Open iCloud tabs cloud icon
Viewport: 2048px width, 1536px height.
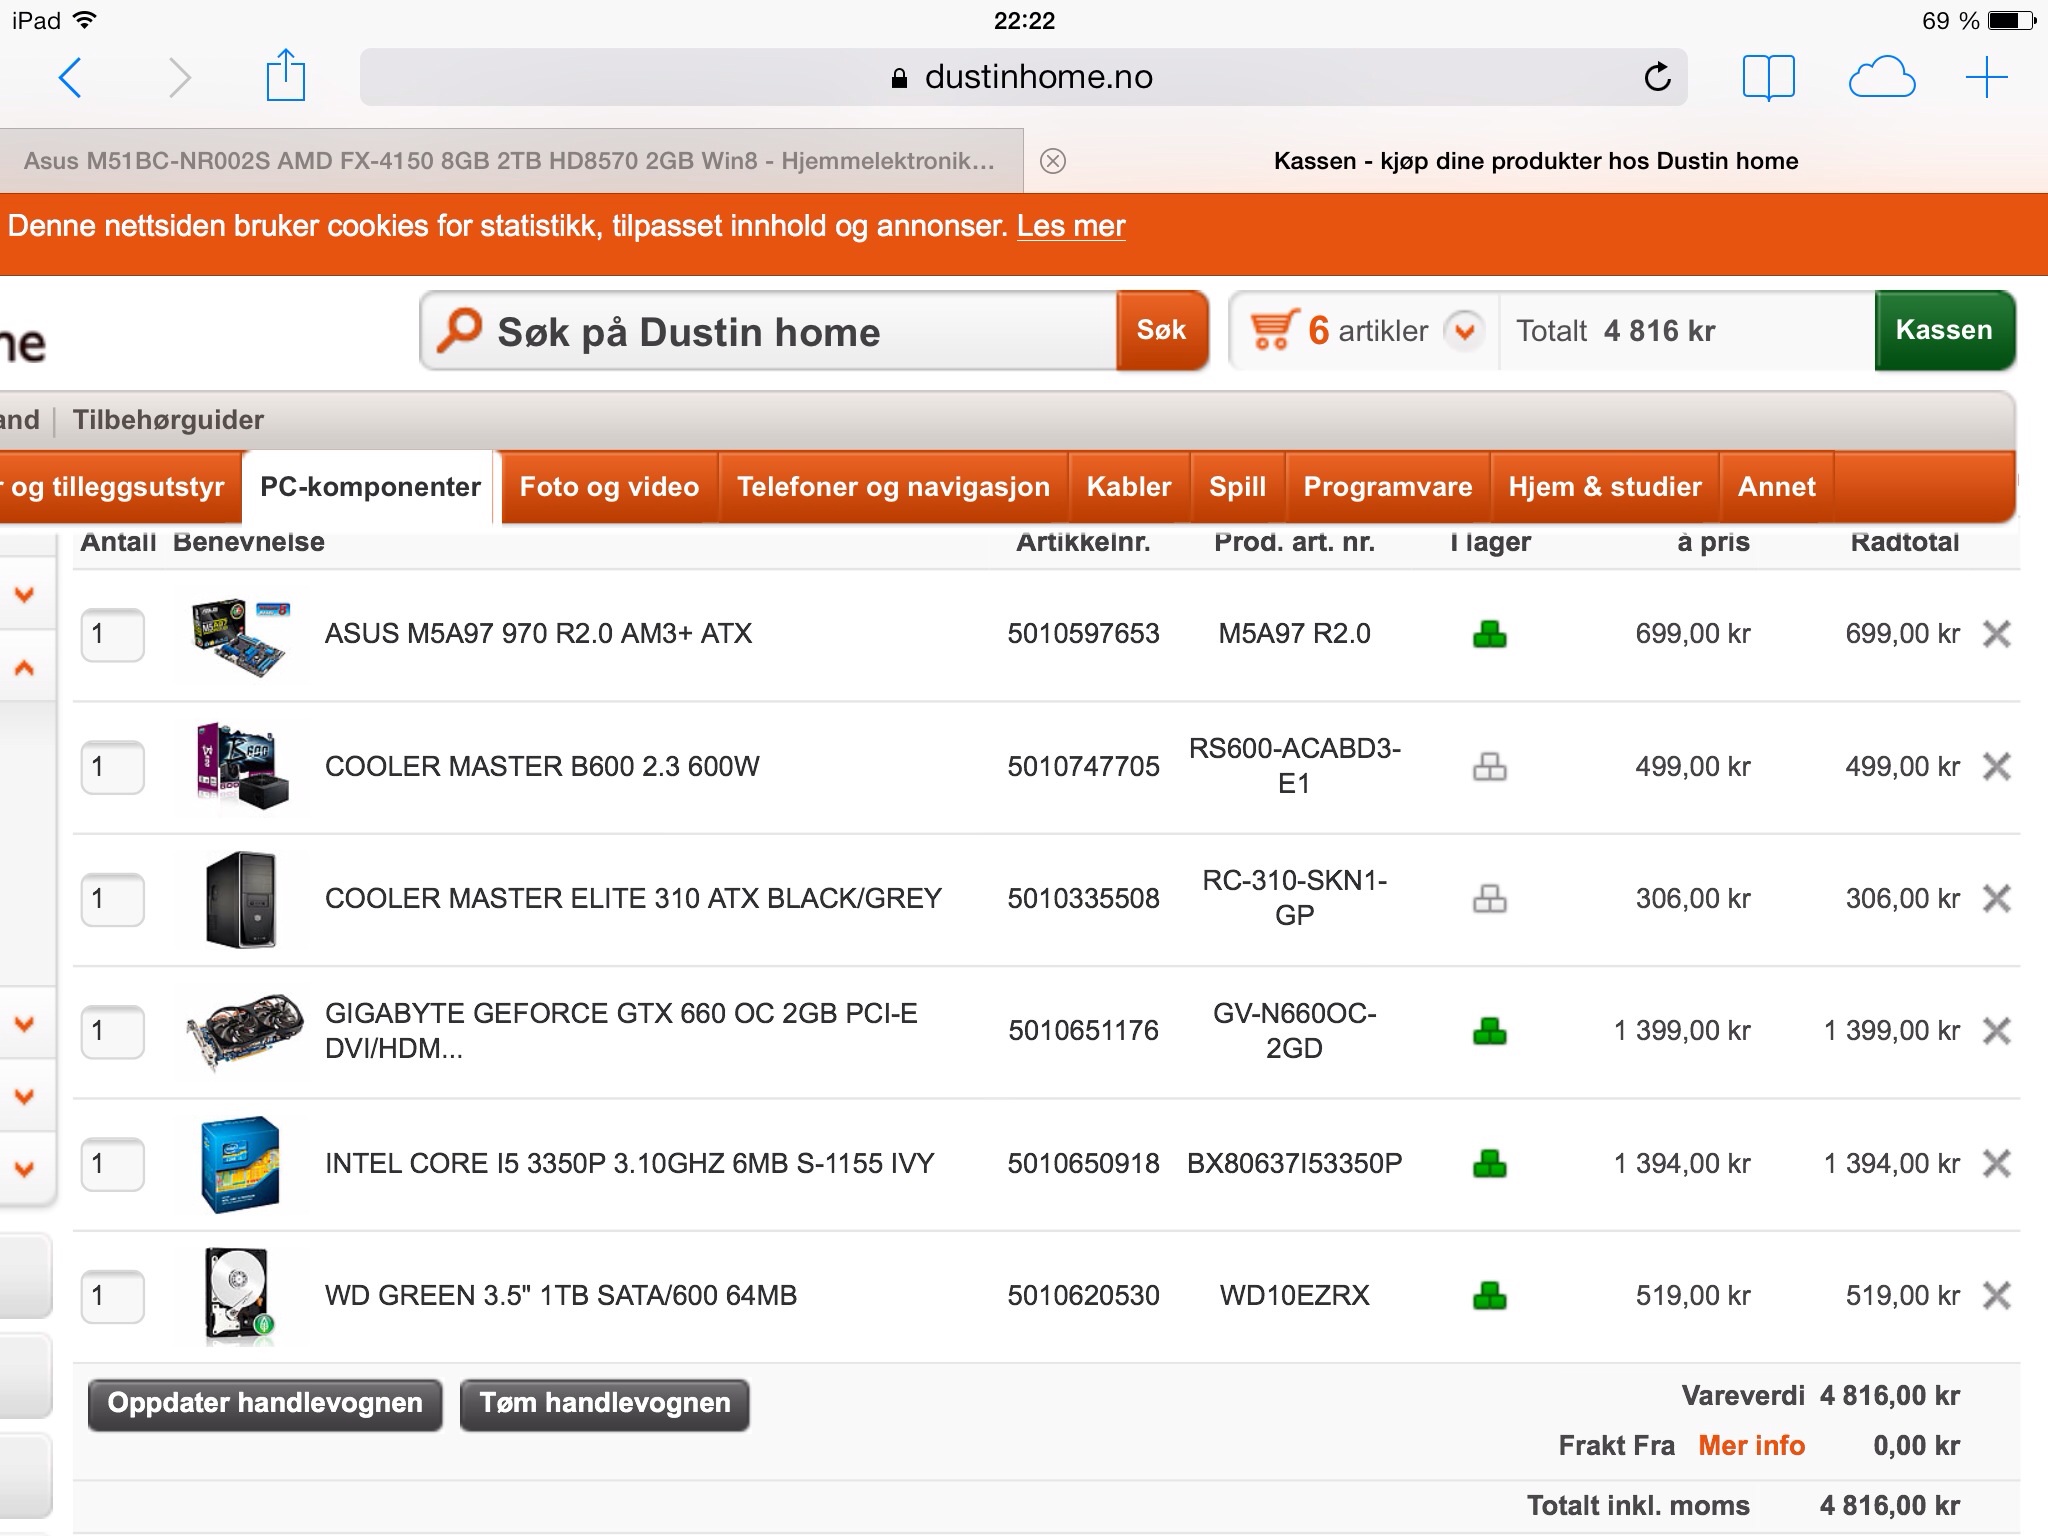tap(1881, 78)
